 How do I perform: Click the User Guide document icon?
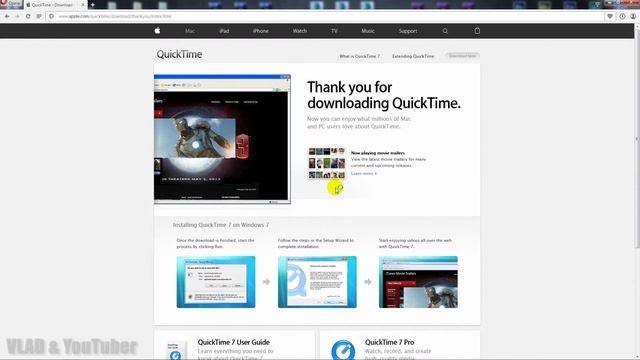coord(176,351)
